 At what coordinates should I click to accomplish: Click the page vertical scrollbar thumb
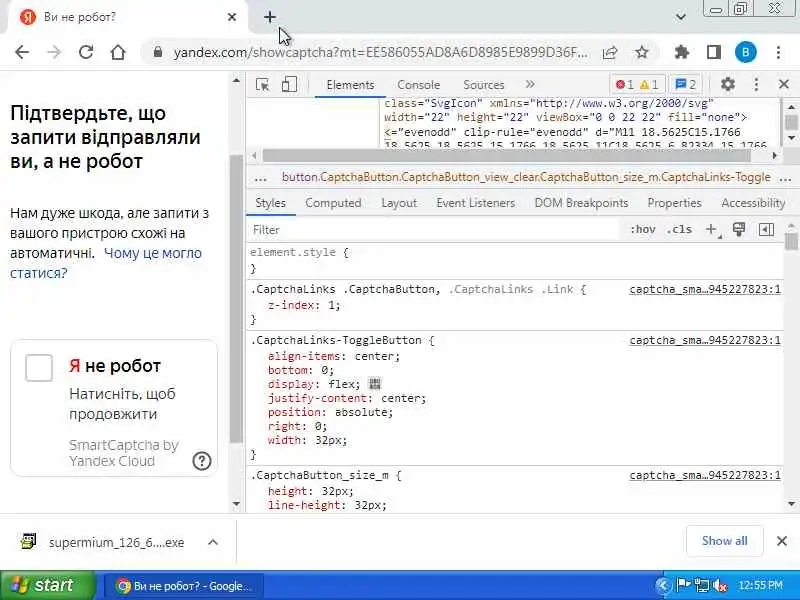click(236, 298)
